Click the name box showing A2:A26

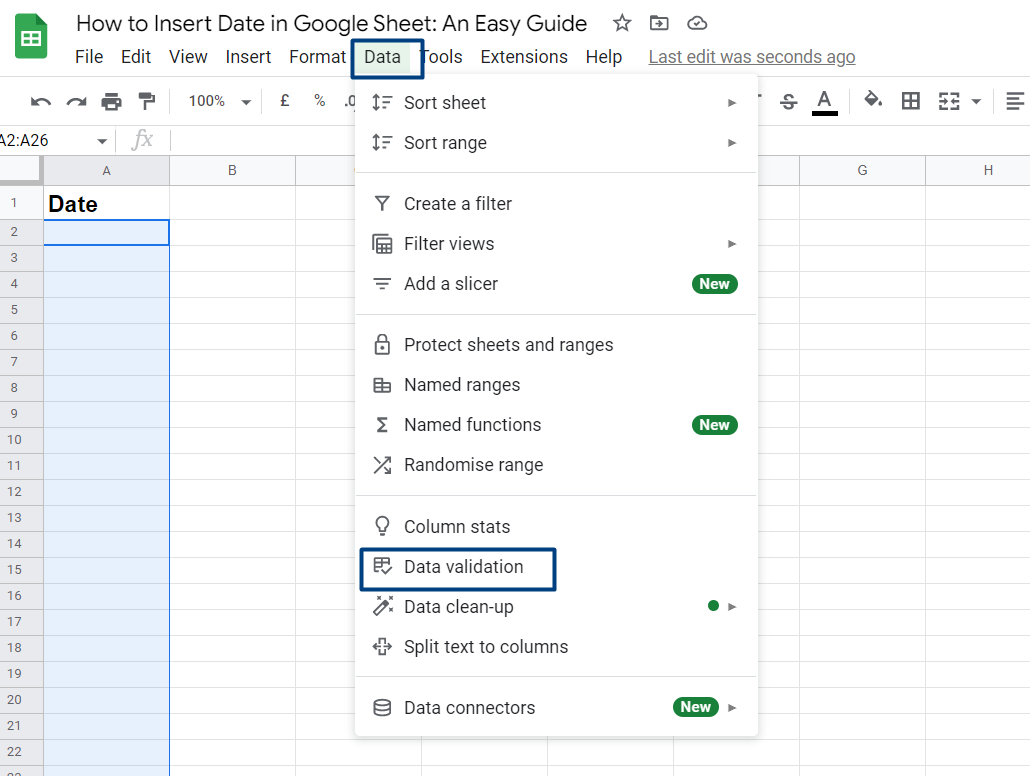pos(47,141)
